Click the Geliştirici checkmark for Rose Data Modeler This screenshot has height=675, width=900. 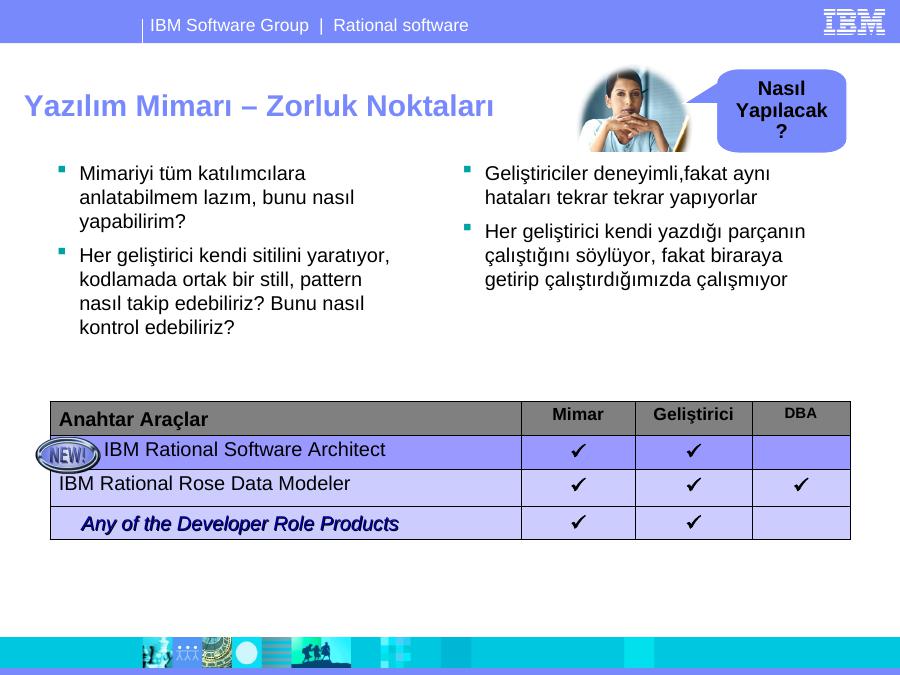tap(693, 485)
